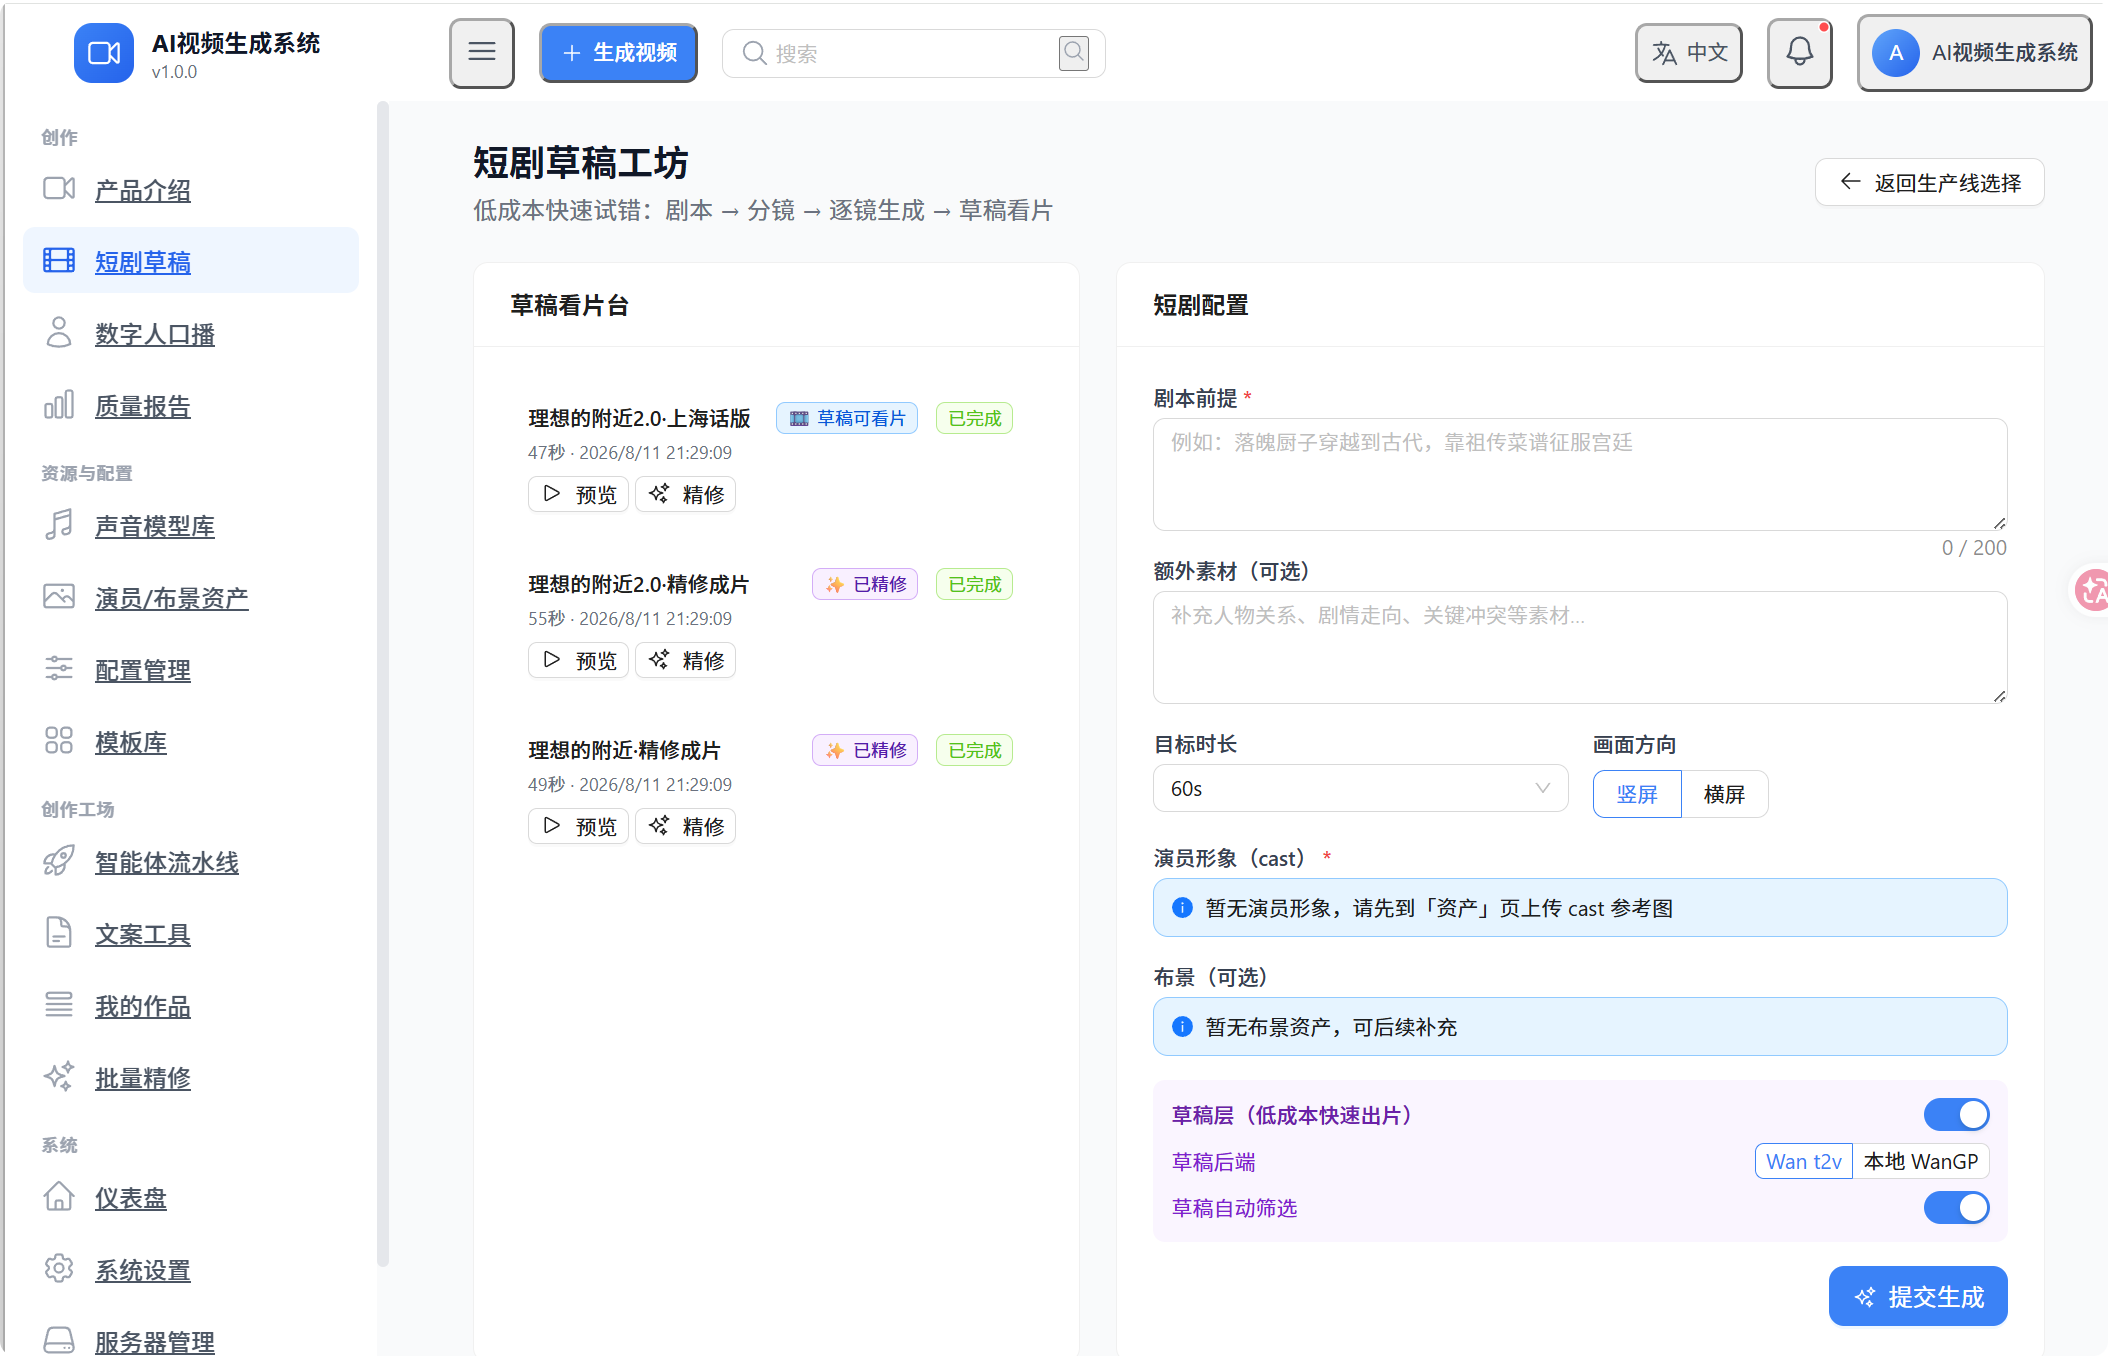Open the rocket icon for 智能体流水线
Image resolution: width=2108 pixels, height=1356 pixels.
coord(59,861)
